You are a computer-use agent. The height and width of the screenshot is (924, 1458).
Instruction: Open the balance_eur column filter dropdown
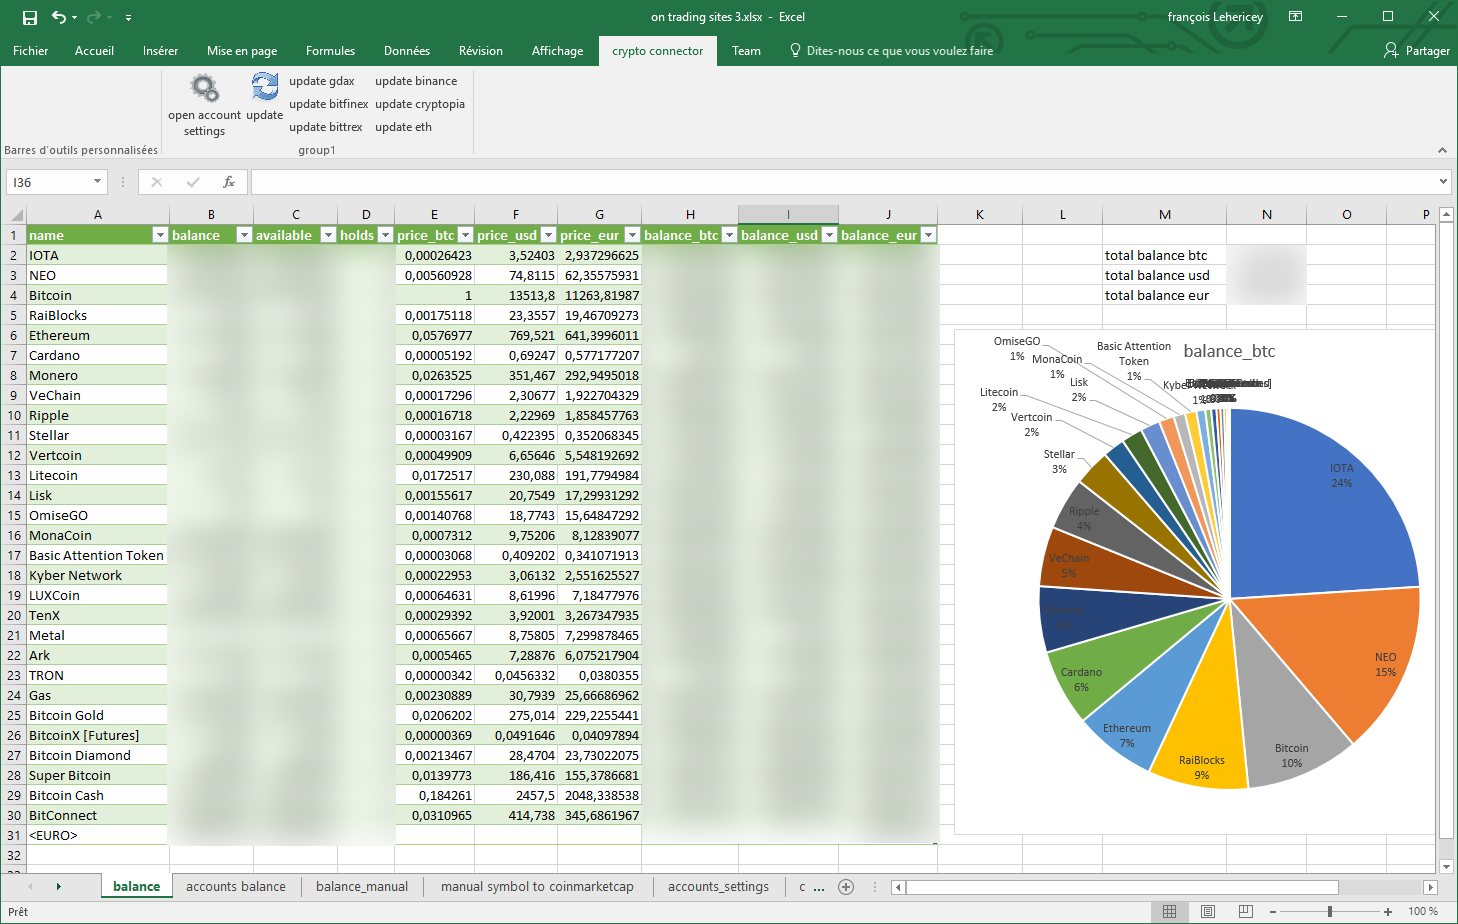(x=928, y=235)
